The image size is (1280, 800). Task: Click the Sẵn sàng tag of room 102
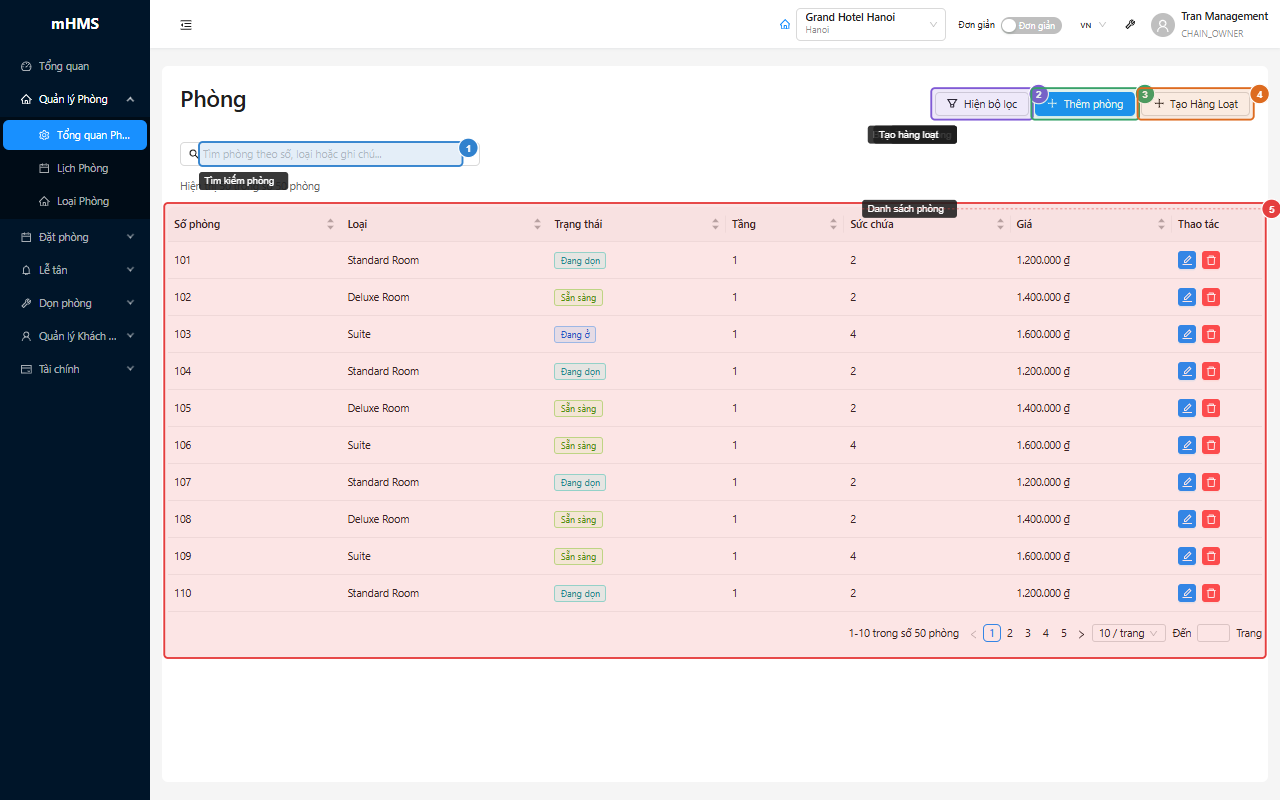pyautogui.click(x=578, y=297)
